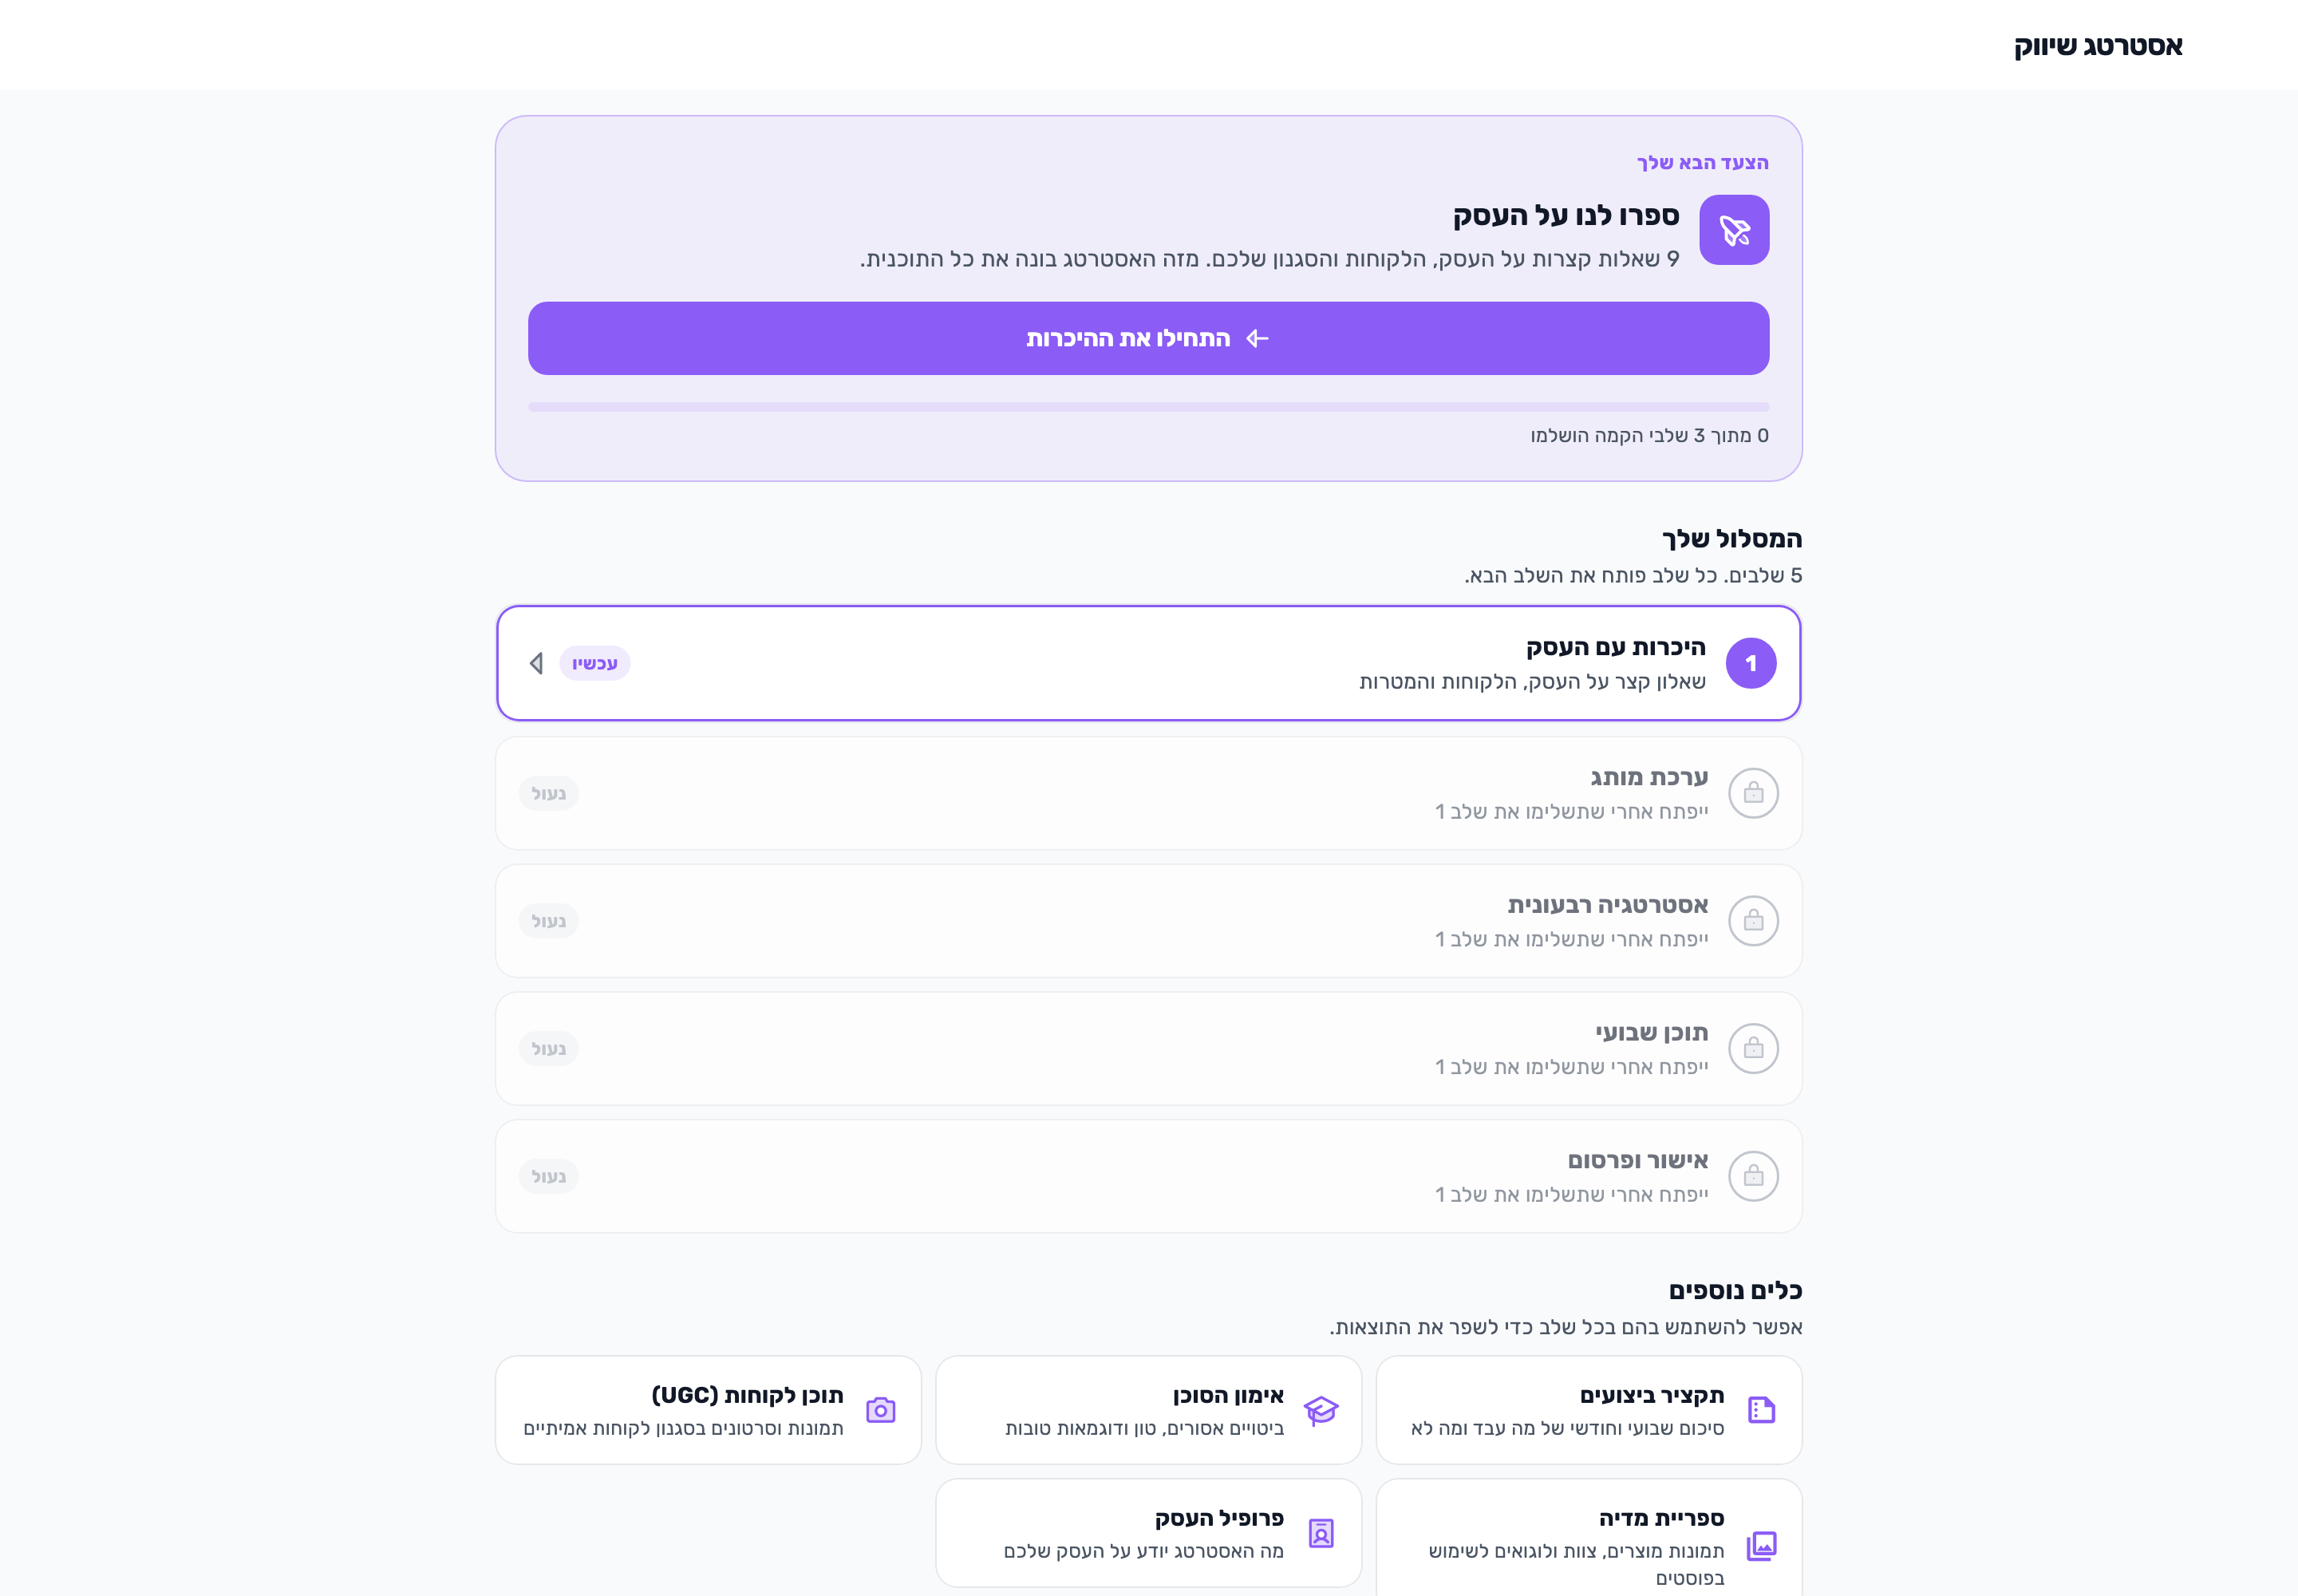
Task: Click the rocket icon in the next-step card
Action: click(x=1734, y=230)
